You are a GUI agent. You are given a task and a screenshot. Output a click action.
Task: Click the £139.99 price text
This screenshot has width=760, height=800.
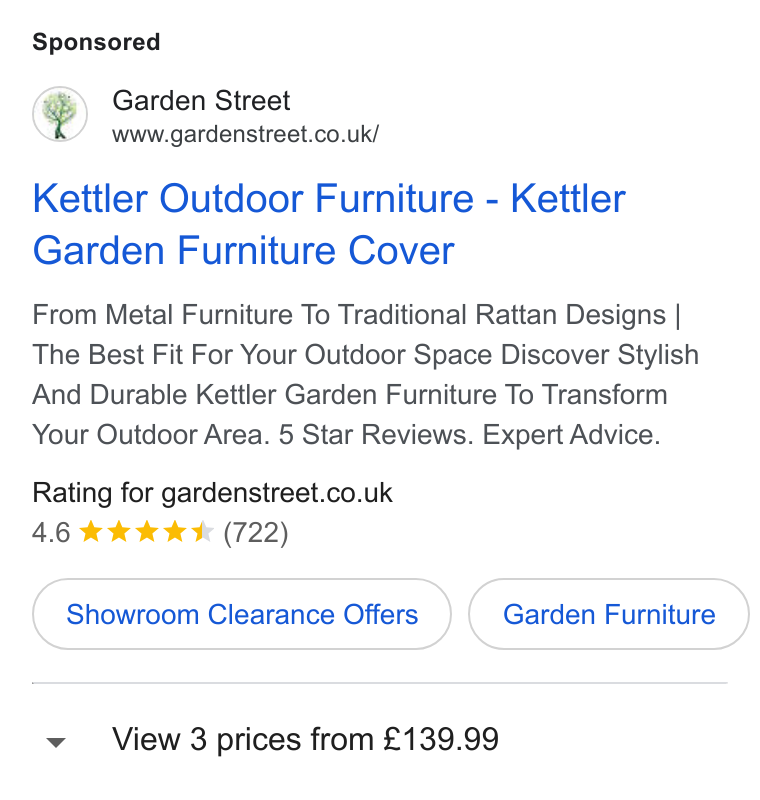441,739
